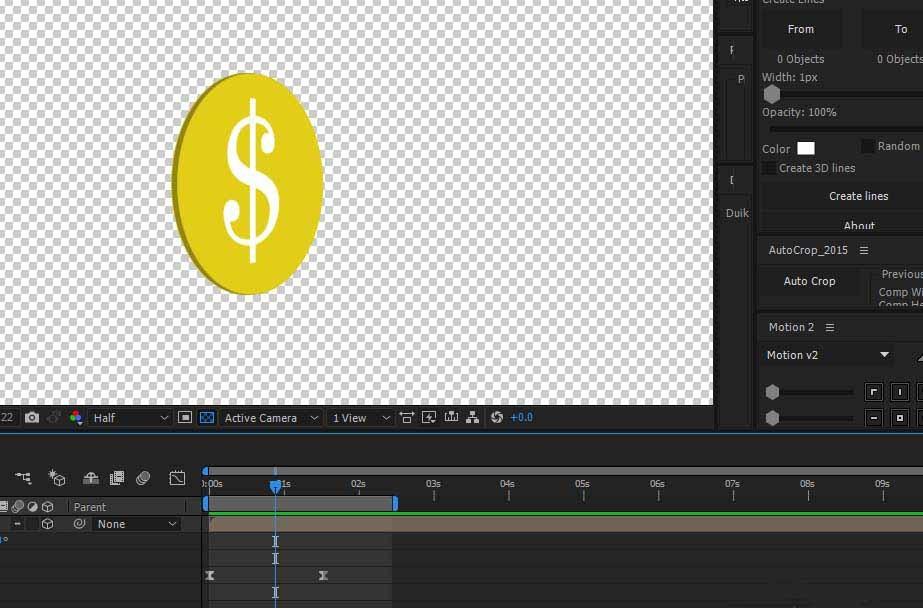
Task: Enable the Create 3D lines checkbox
Action: [769, 168]
